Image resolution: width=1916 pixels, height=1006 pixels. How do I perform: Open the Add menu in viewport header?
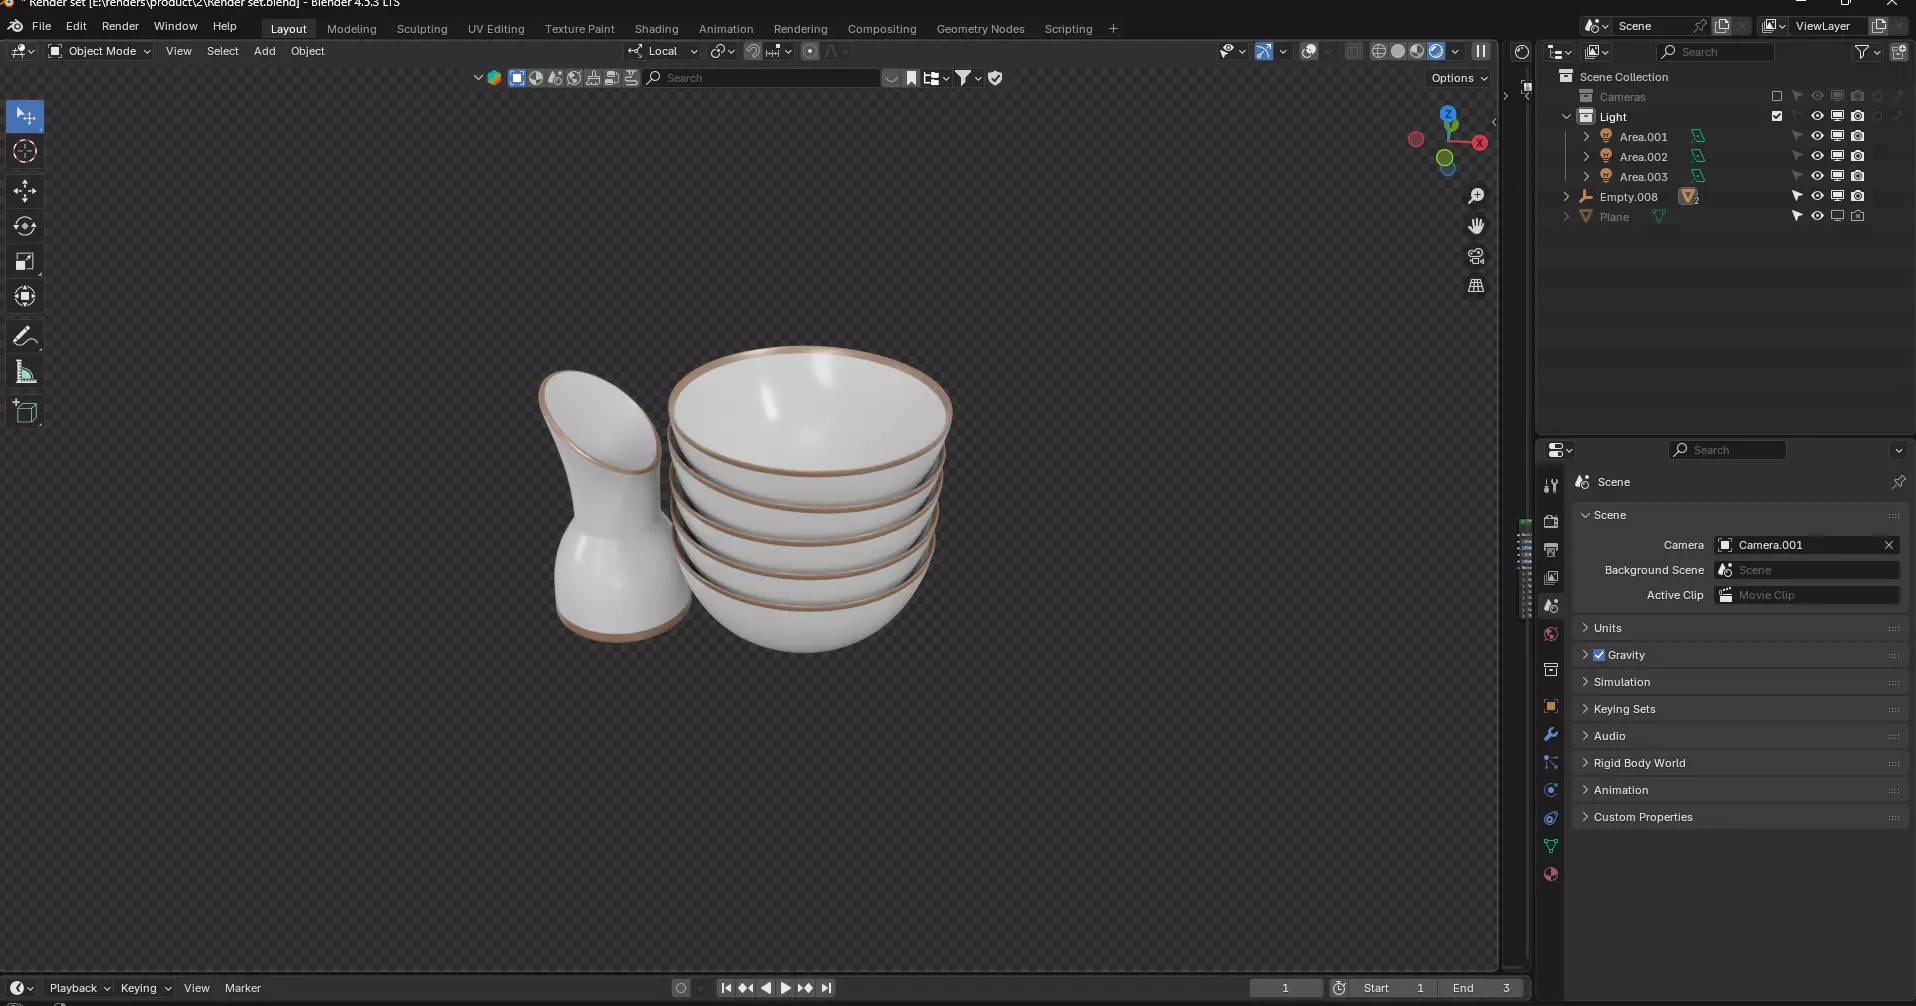264,51
